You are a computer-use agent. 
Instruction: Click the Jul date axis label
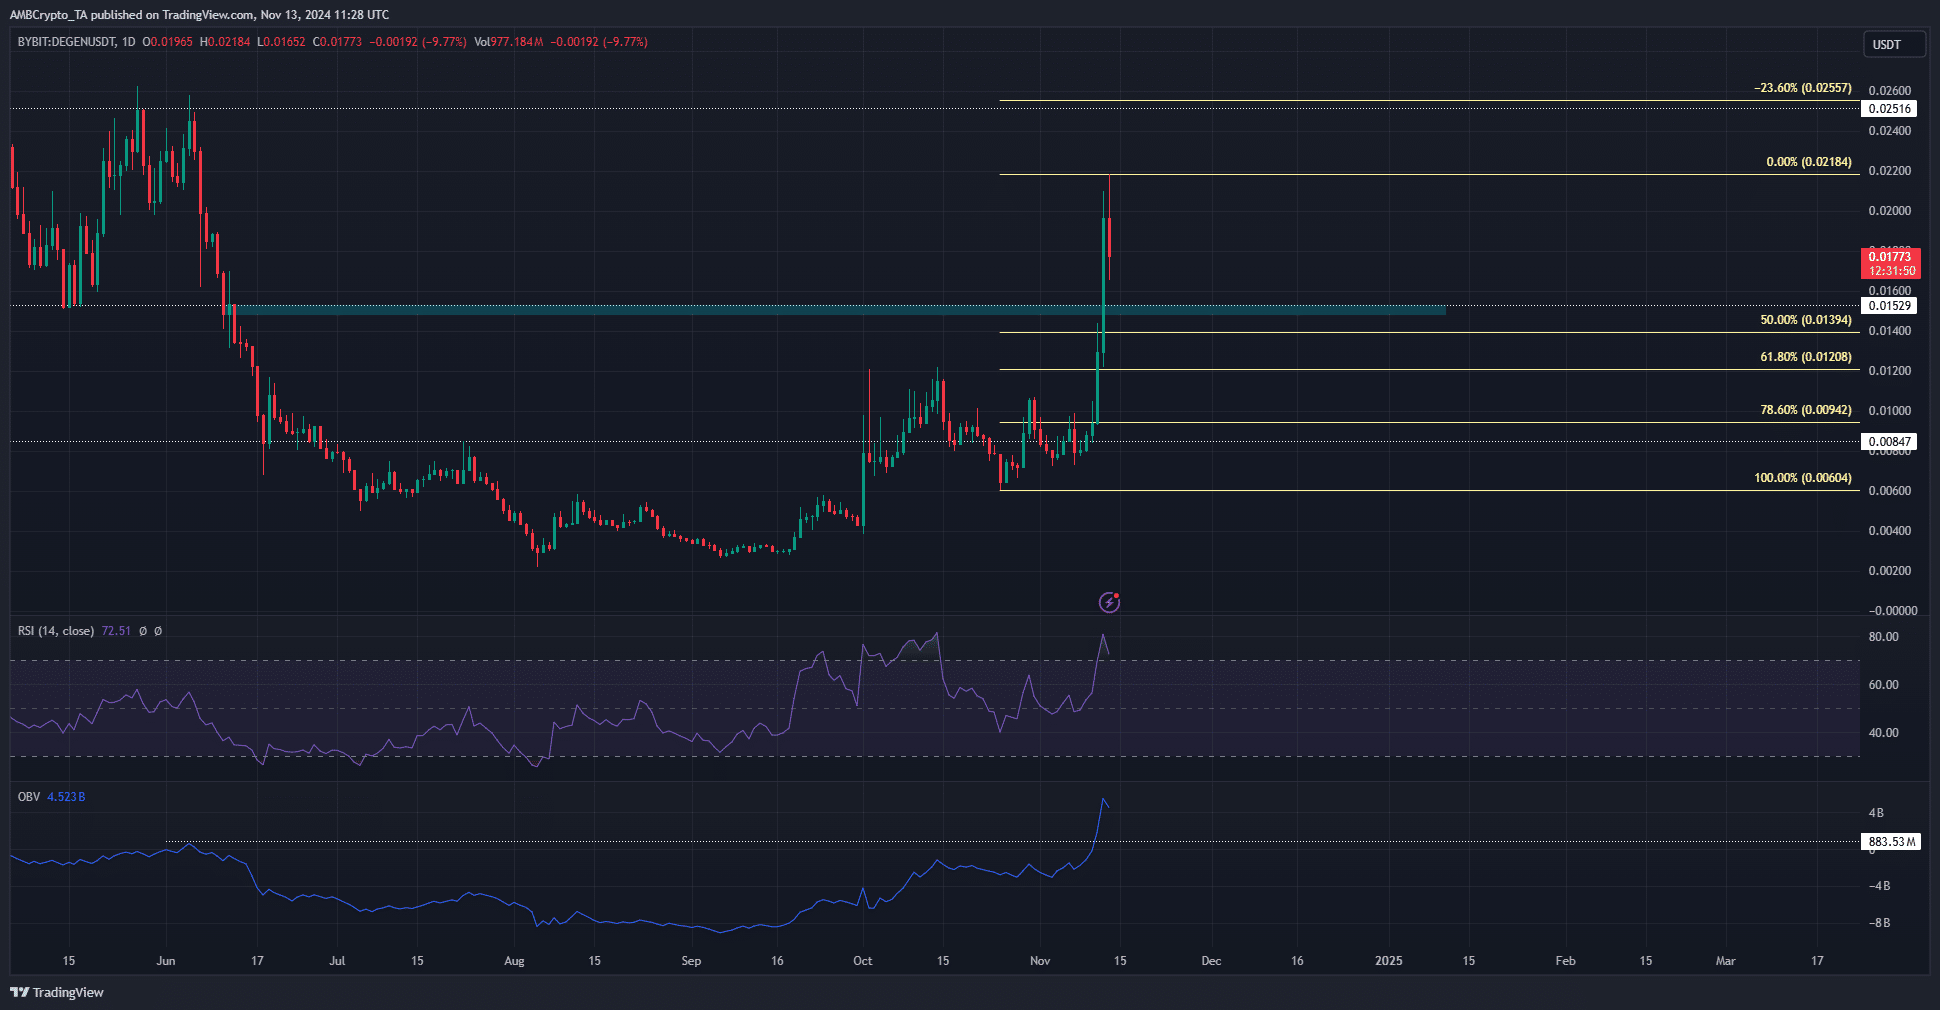(x=337, y=961)
